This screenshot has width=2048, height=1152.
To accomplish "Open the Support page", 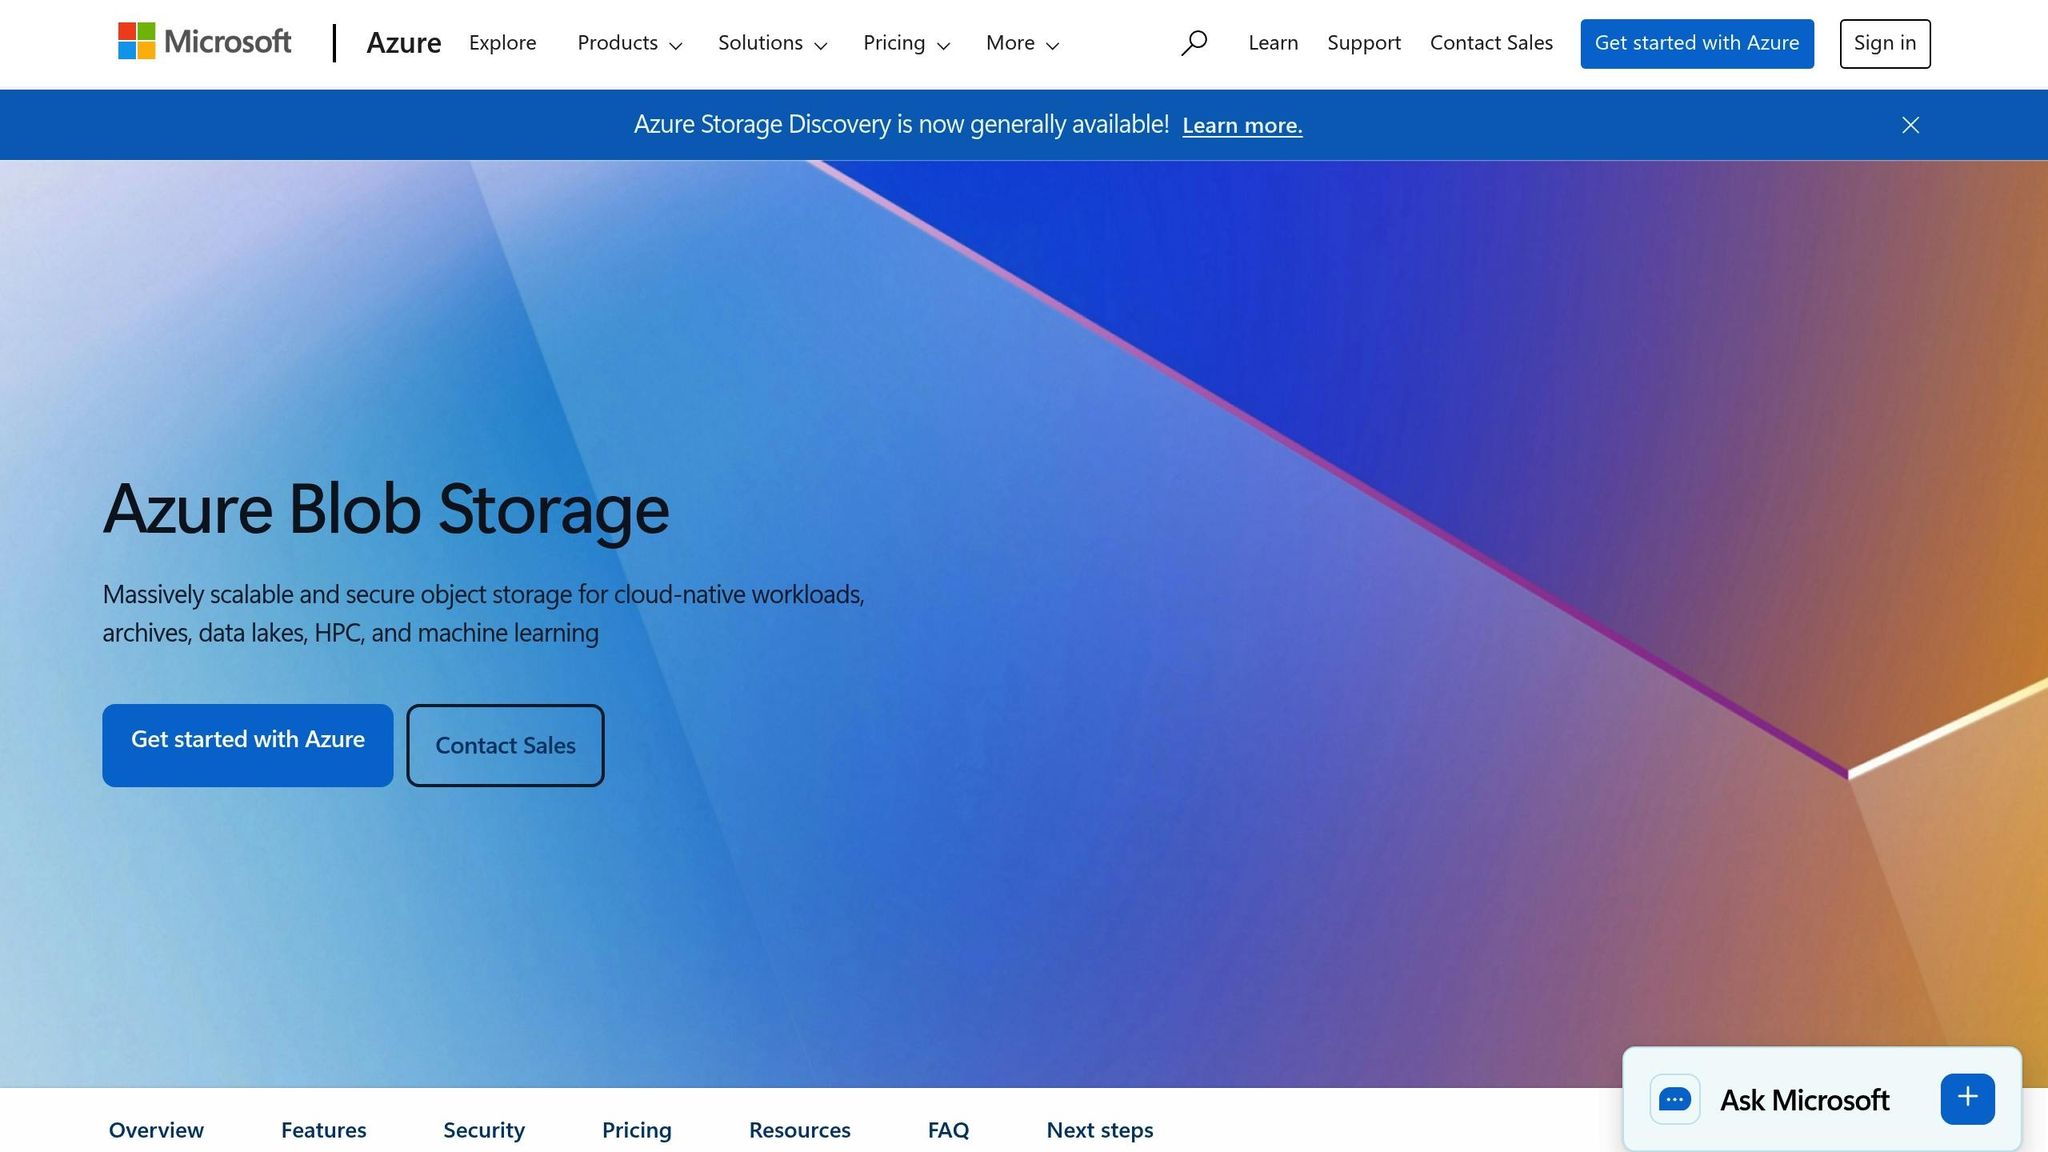I will click(x=1363, y=43).
